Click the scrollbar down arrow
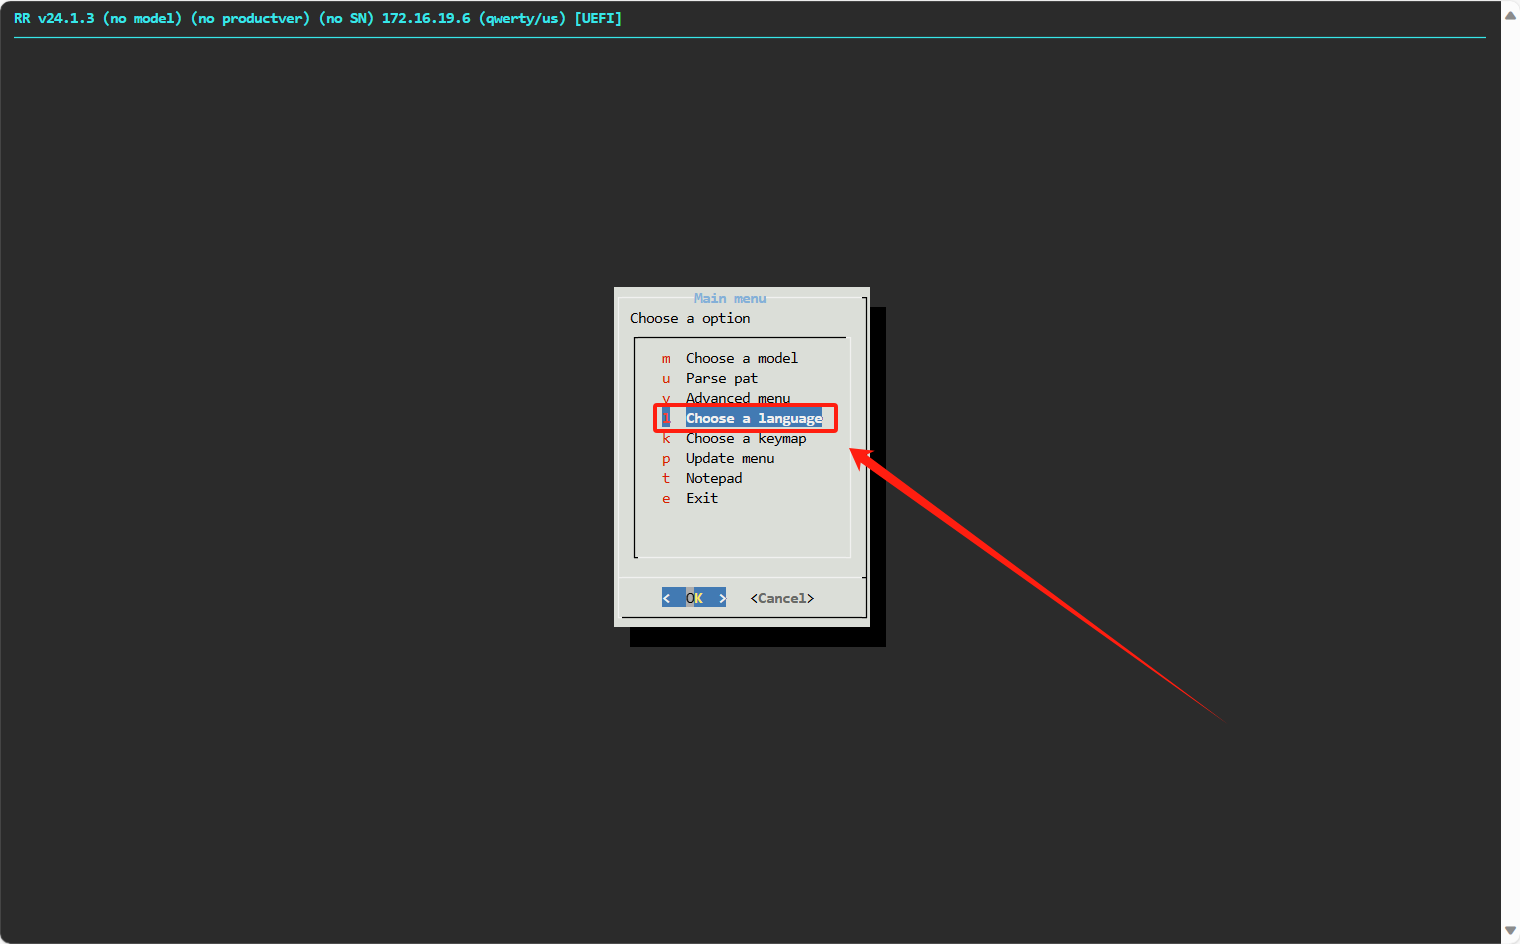The image size is (1520, 944). 1510,930
